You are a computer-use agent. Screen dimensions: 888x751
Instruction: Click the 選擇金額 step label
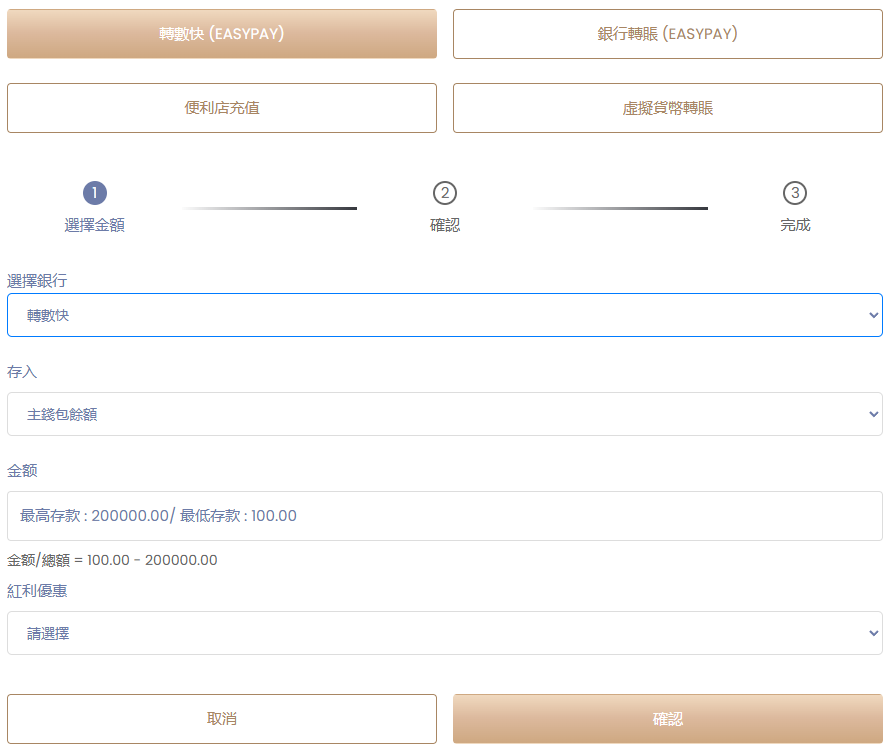point(95,225)
